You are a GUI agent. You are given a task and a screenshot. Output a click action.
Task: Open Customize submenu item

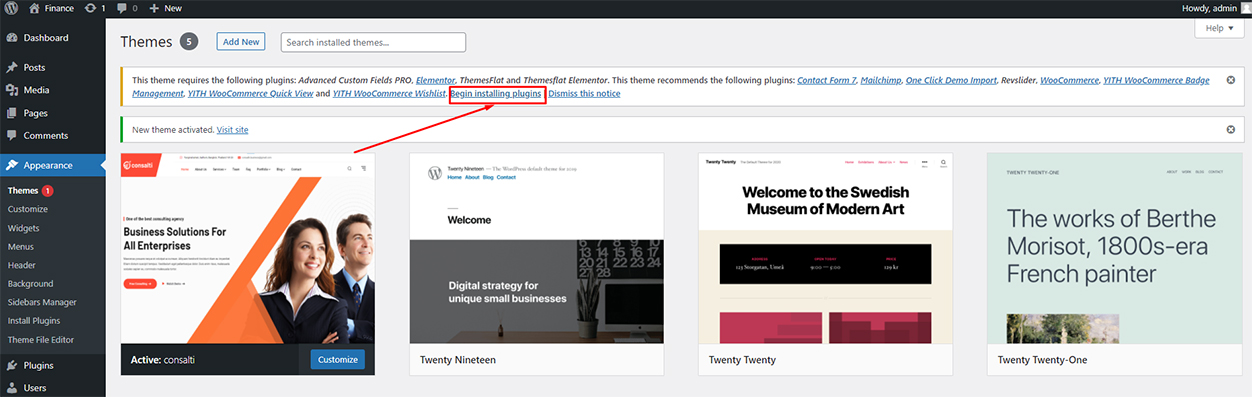(x=28, y=209)
